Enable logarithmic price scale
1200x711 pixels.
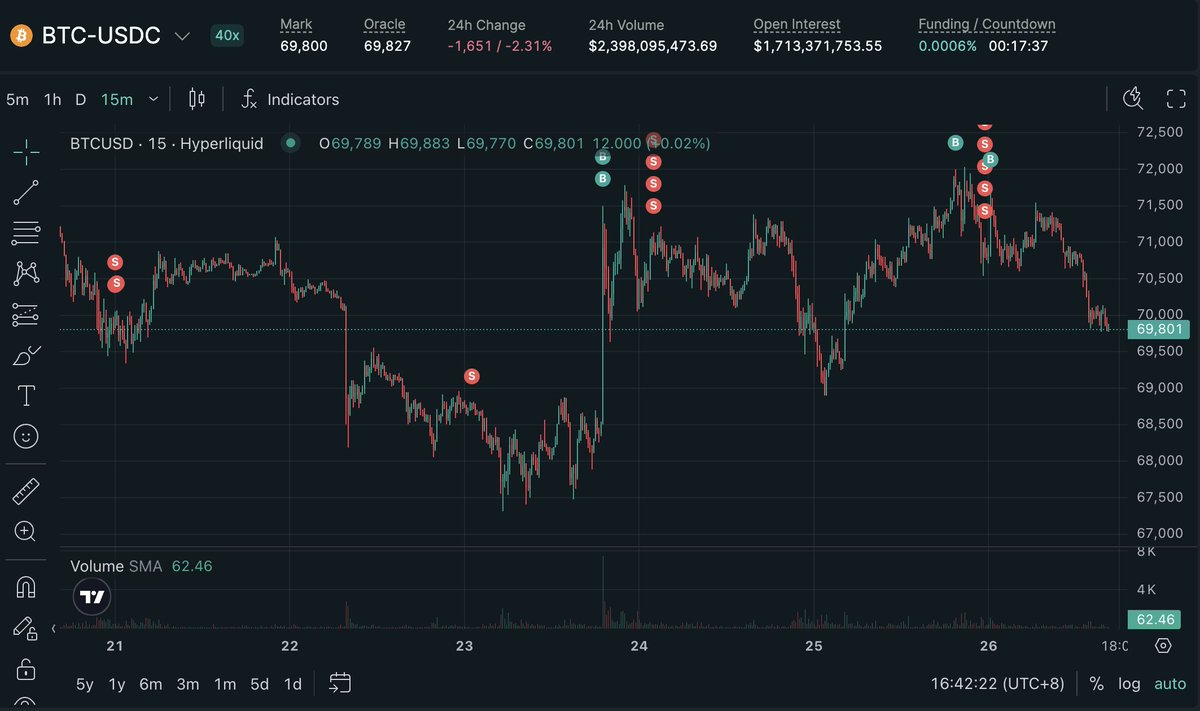1129,684
